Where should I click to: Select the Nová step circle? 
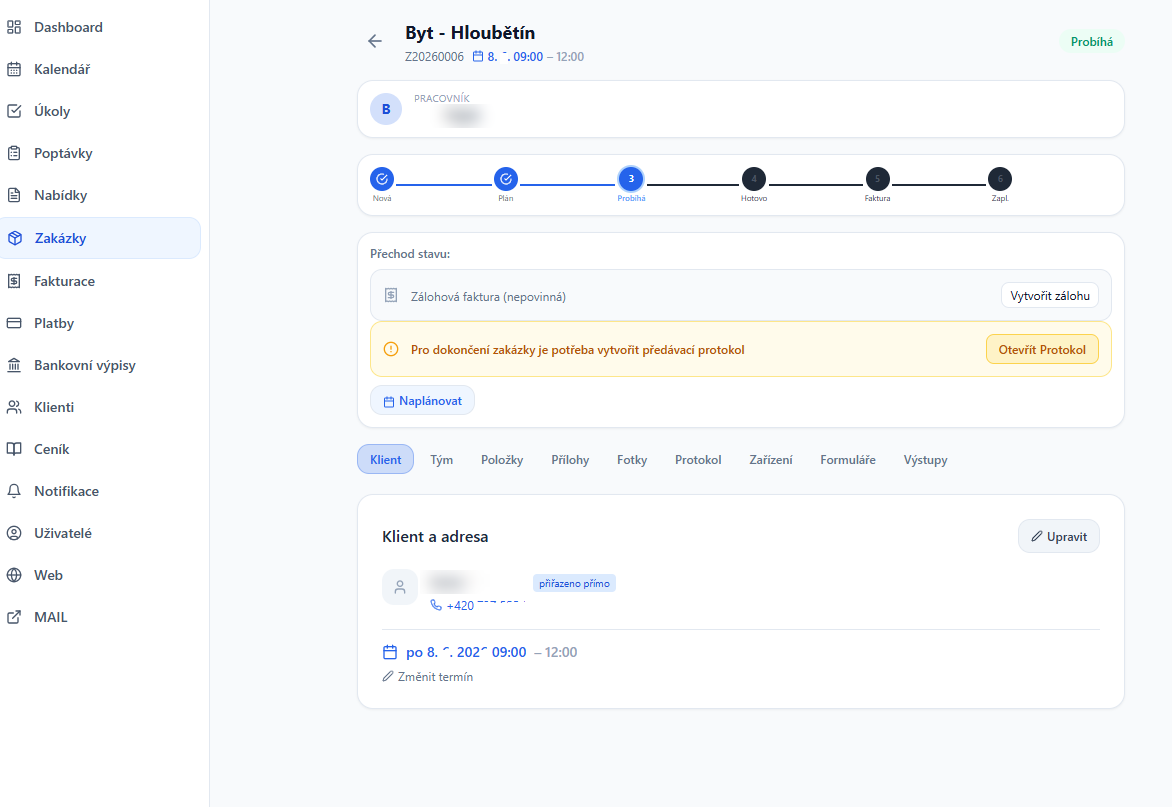pos(382,179)
